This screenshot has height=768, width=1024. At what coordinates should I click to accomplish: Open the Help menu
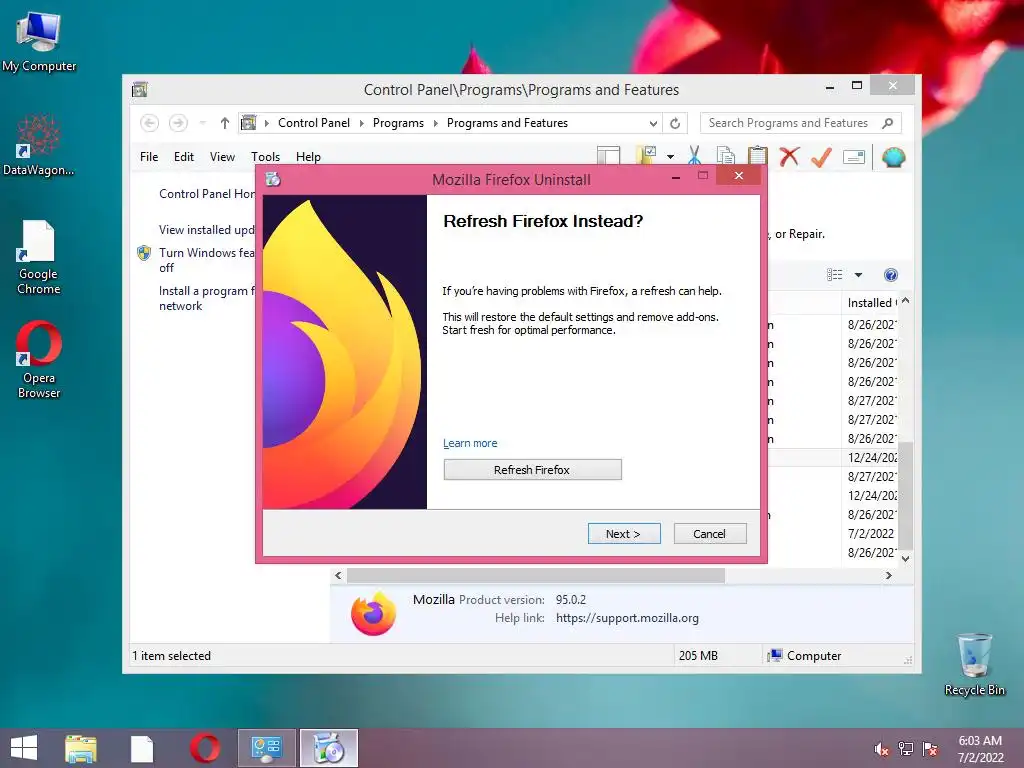pos(308,157)
